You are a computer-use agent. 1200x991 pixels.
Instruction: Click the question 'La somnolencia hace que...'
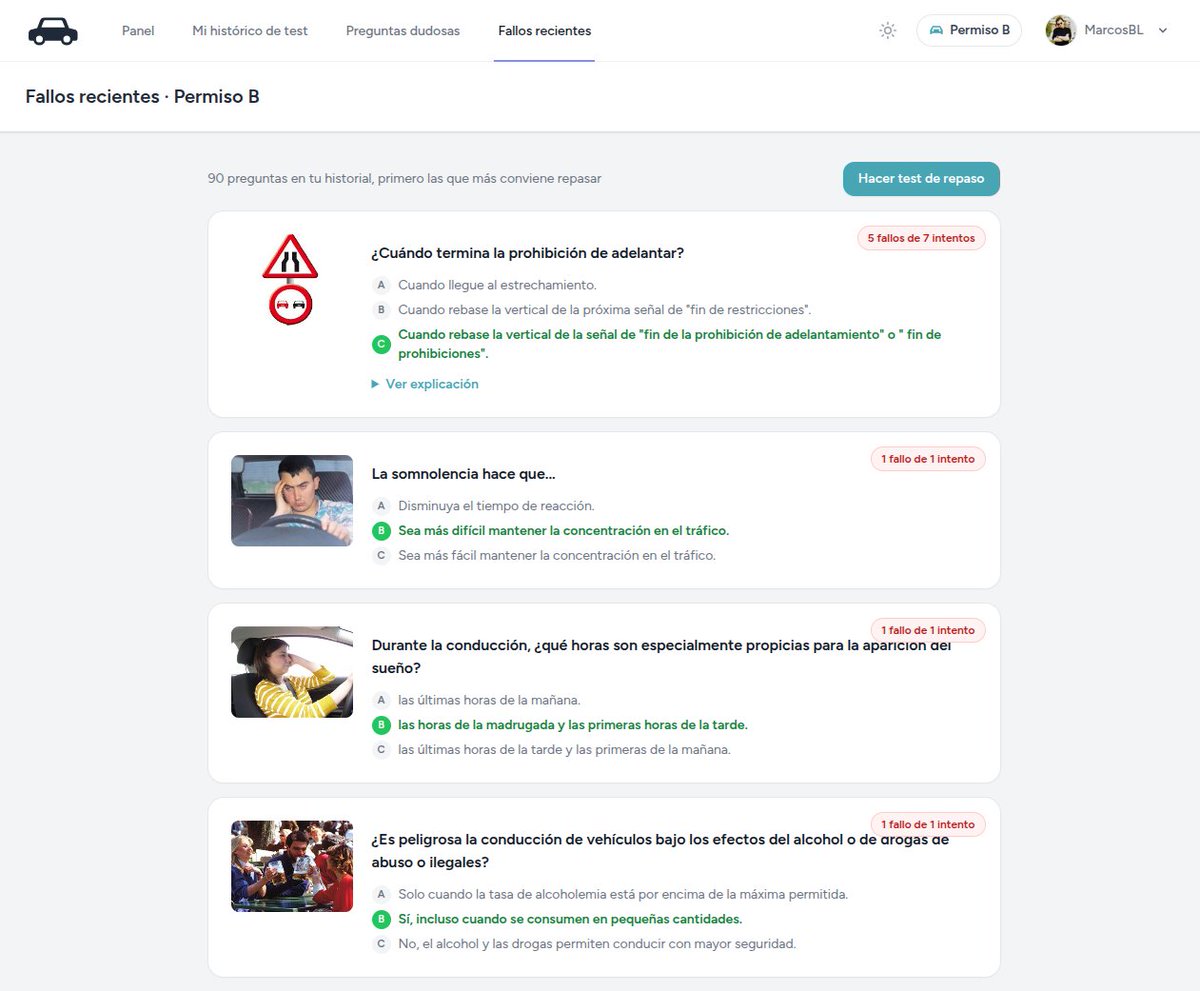tap(463, 474)
